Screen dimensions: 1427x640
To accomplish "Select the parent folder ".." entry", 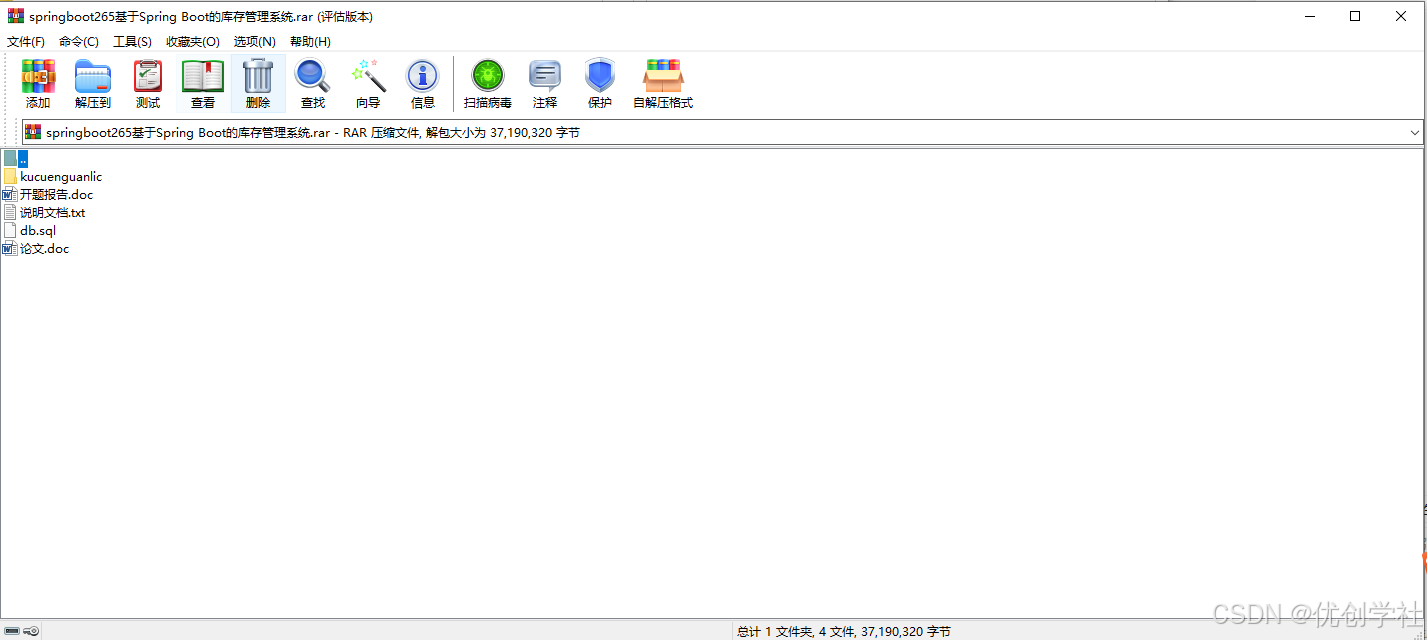I will pos(23,158).
